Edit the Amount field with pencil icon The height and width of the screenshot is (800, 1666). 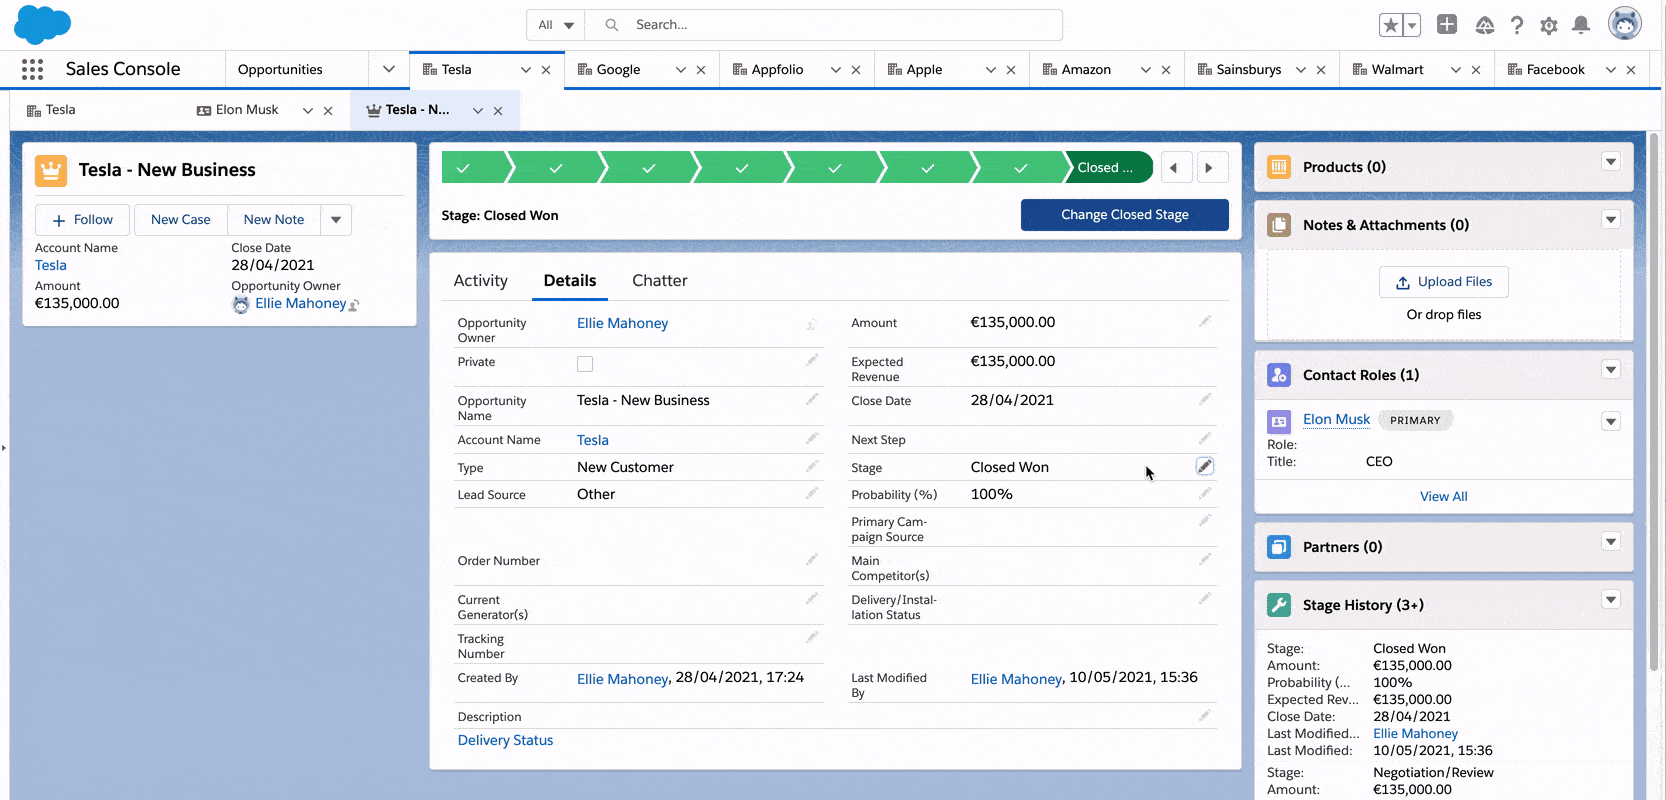click(1205, 321)
